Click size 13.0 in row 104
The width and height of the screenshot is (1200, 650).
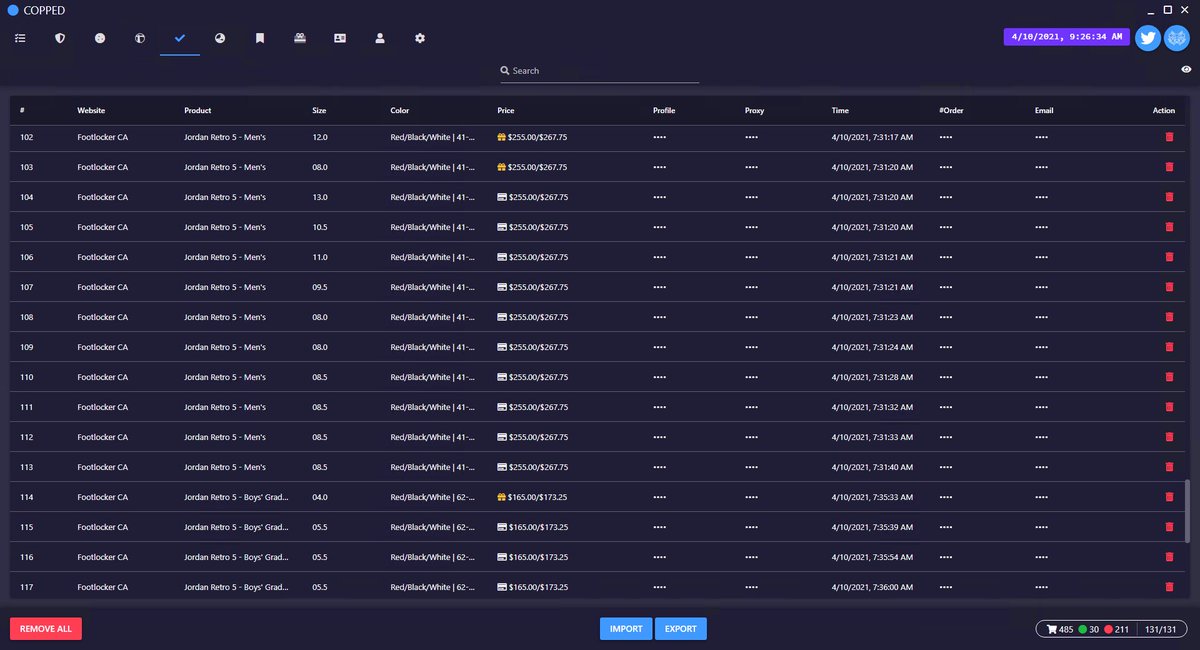coord(320,197)
